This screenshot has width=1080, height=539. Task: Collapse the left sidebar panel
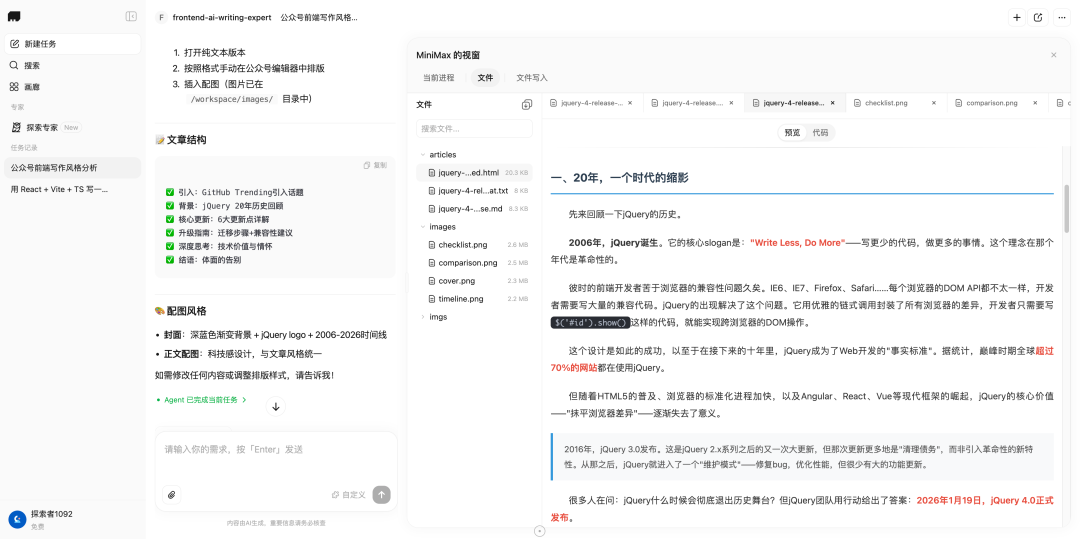coord(131,17)
